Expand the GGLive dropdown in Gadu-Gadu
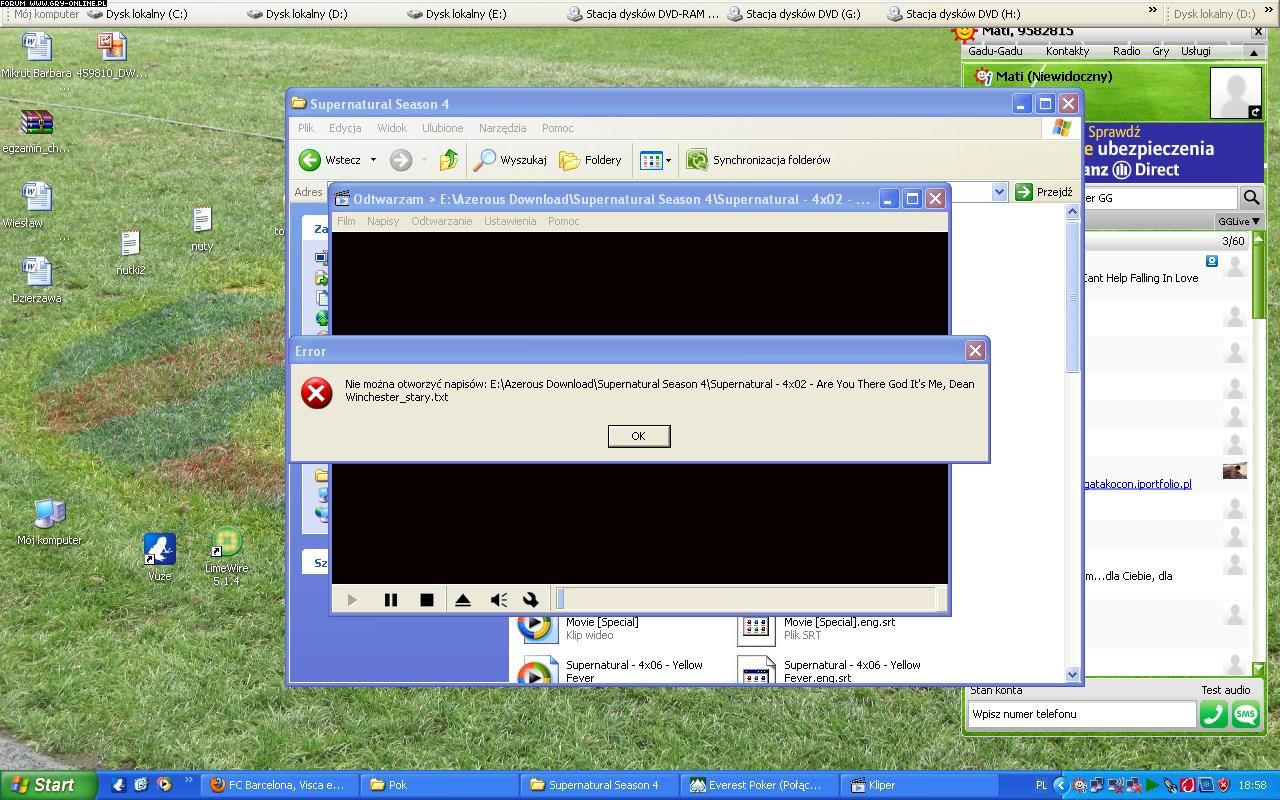The image size is (1280, 800). pos(1238,221)
